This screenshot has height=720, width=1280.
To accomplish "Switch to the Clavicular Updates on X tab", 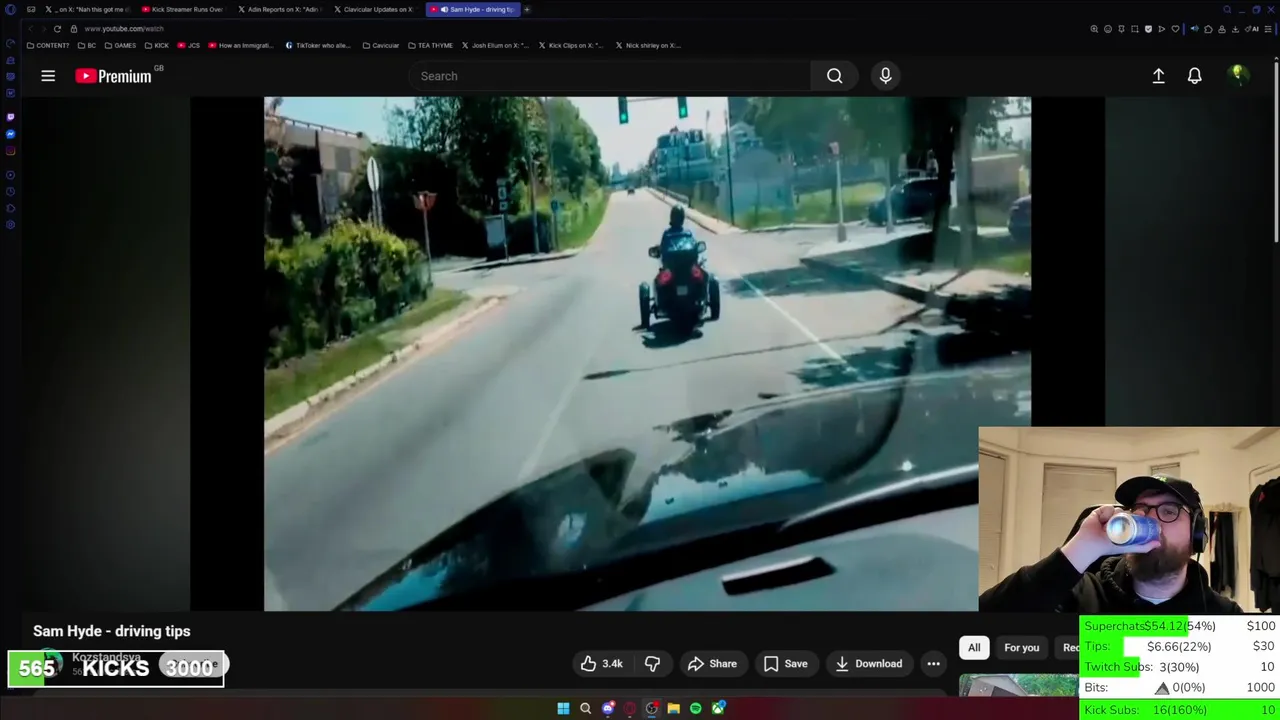I will click(x=374, y=9).
